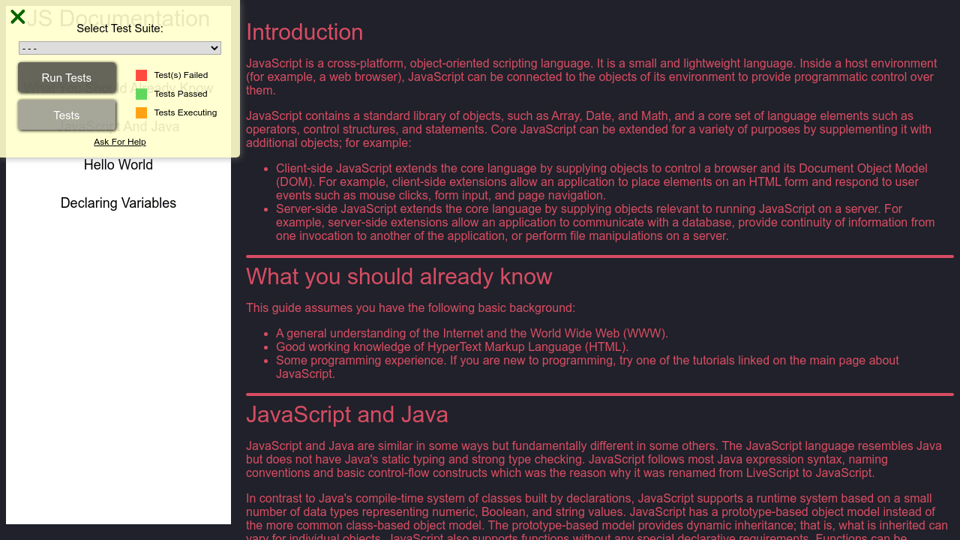Click the 'What you should already know' heading
Screen dimensions: 960x540
click(399, 277)
